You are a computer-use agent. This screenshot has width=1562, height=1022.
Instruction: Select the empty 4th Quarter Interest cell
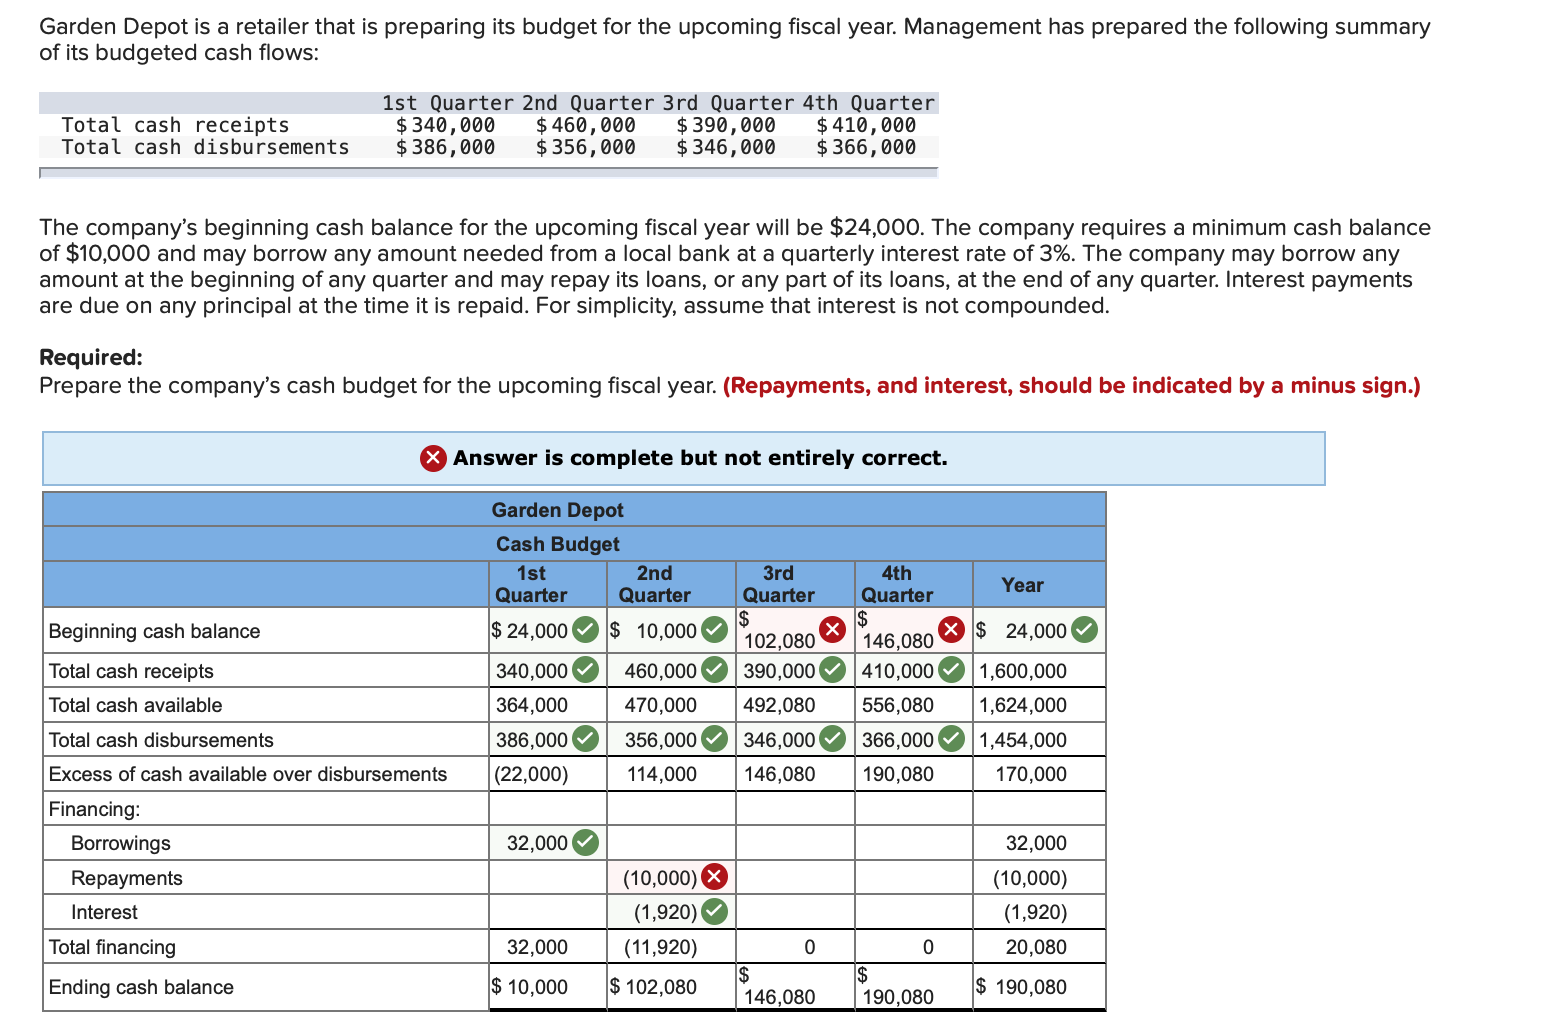(x=913, y=912)
